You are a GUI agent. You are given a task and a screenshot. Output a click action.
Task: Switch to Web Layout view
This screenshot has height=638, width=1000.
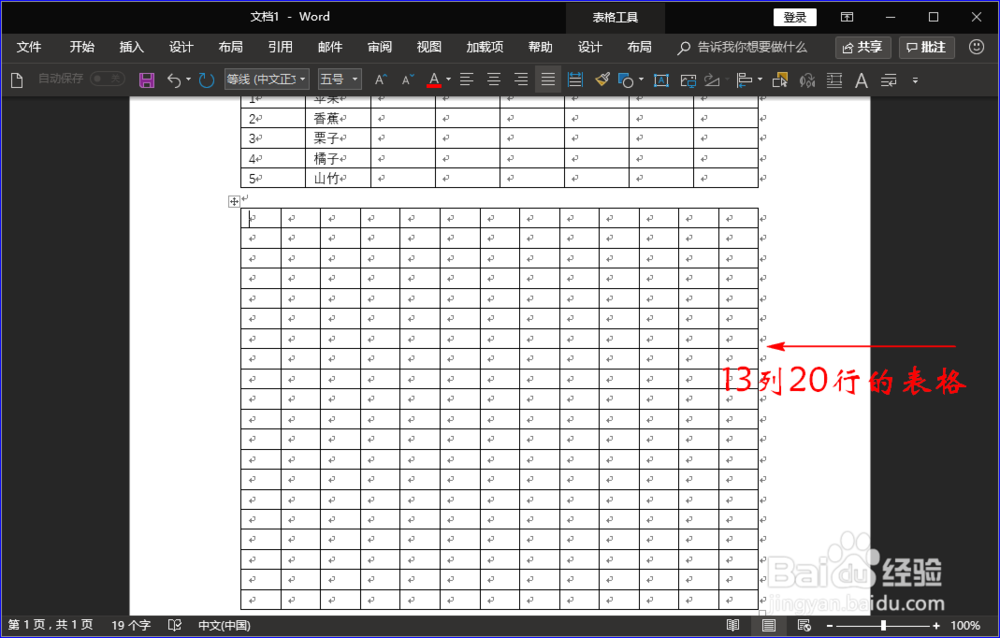[x=804, y=626]
